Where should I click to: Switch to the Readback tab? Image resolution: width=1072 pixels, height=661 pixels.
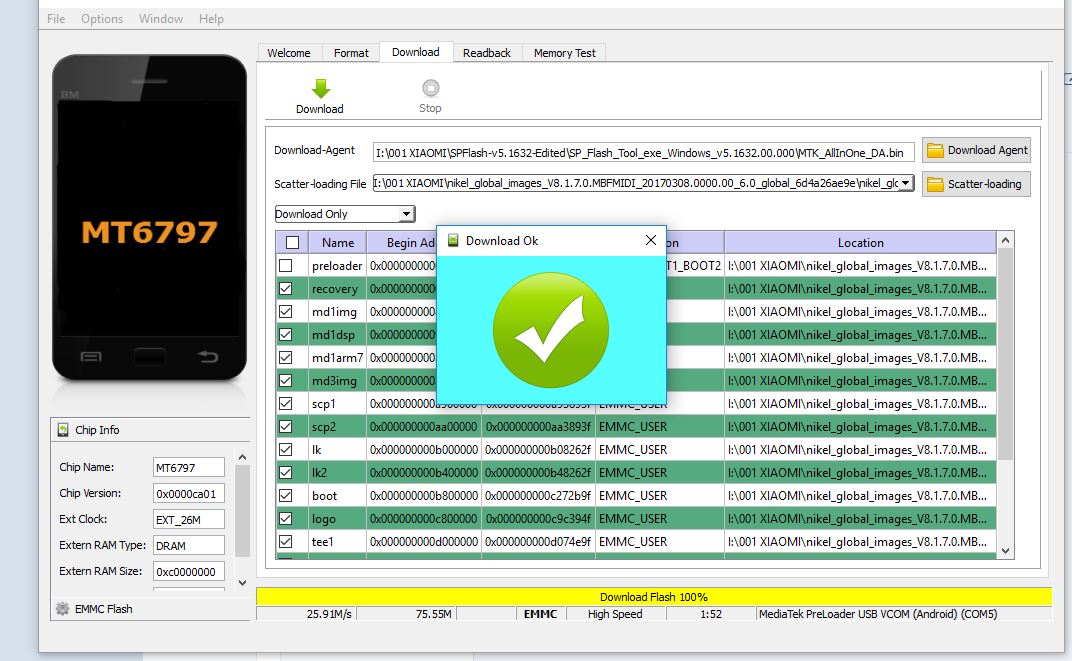point(486,53)
